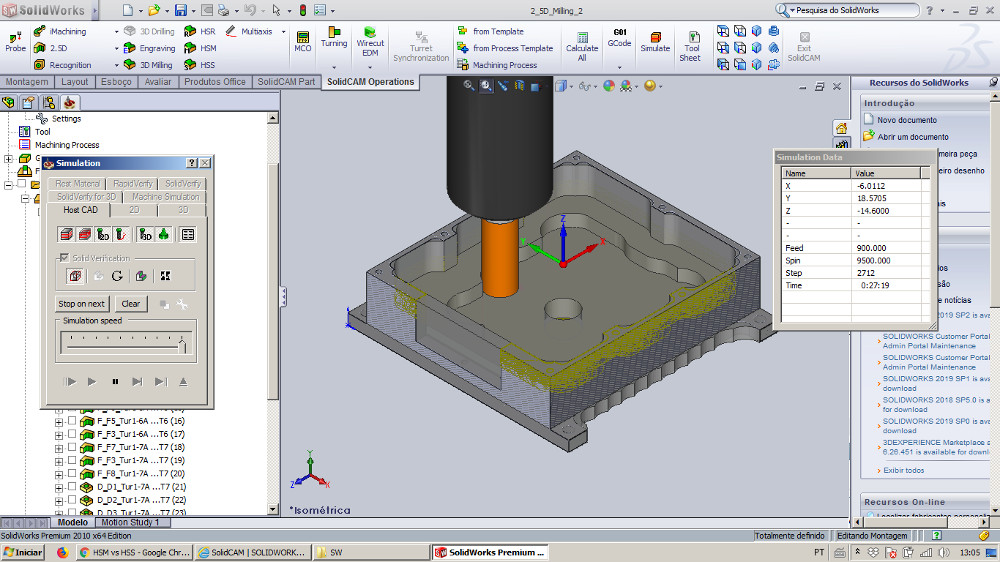Click the show 3D tool icon in Simulation

pyautogui.click(x=145, y=235)
